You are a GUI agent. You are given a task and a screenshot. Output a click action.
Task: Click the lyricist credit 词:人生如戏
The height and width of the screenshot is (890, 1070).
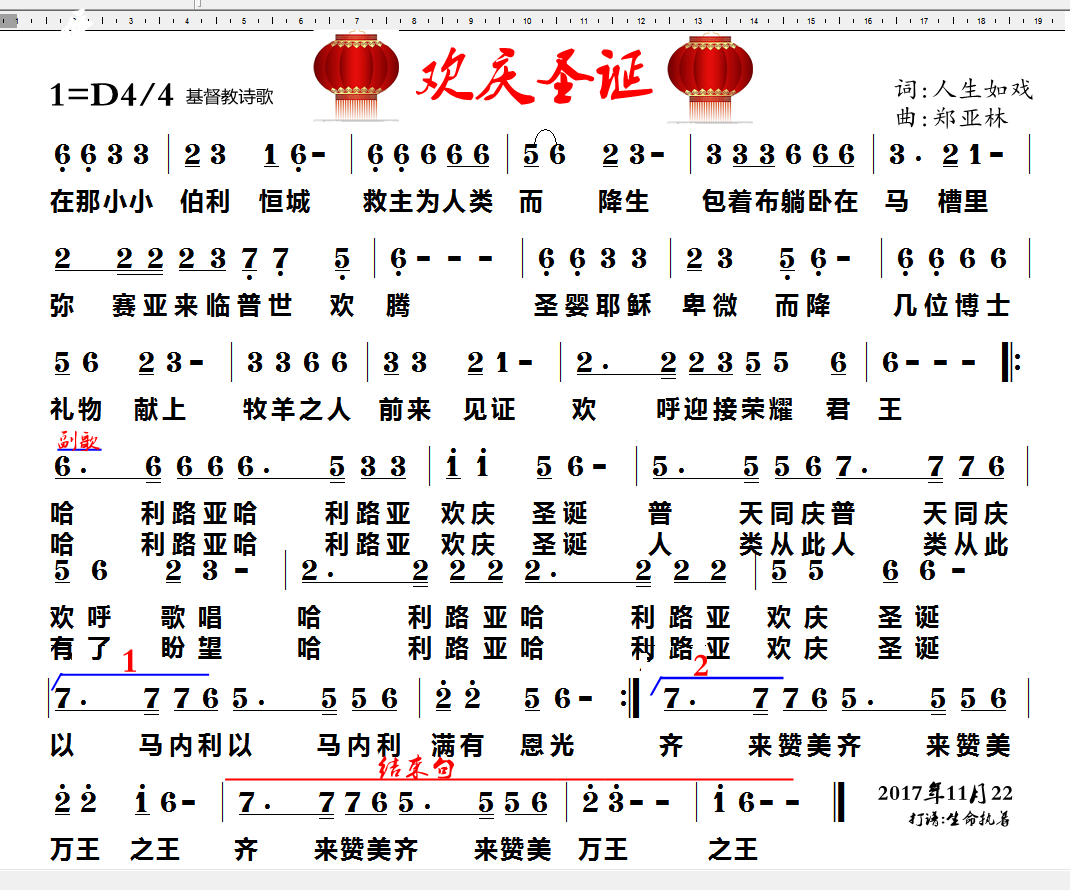[x=964, y=89]
